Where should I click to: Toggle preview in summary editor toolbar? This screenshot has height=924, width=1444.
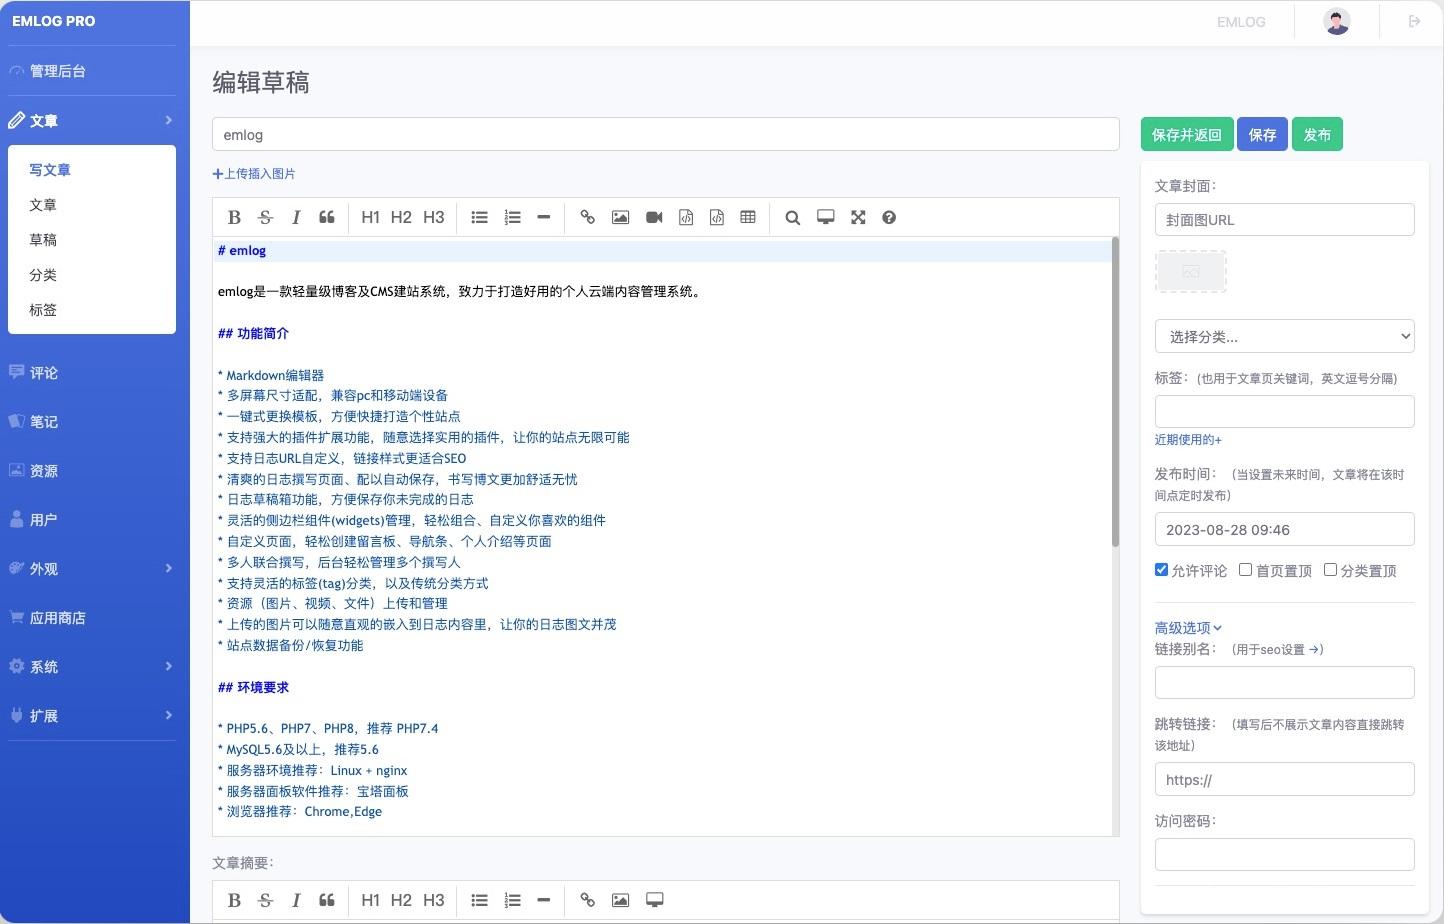click(654, 900)
